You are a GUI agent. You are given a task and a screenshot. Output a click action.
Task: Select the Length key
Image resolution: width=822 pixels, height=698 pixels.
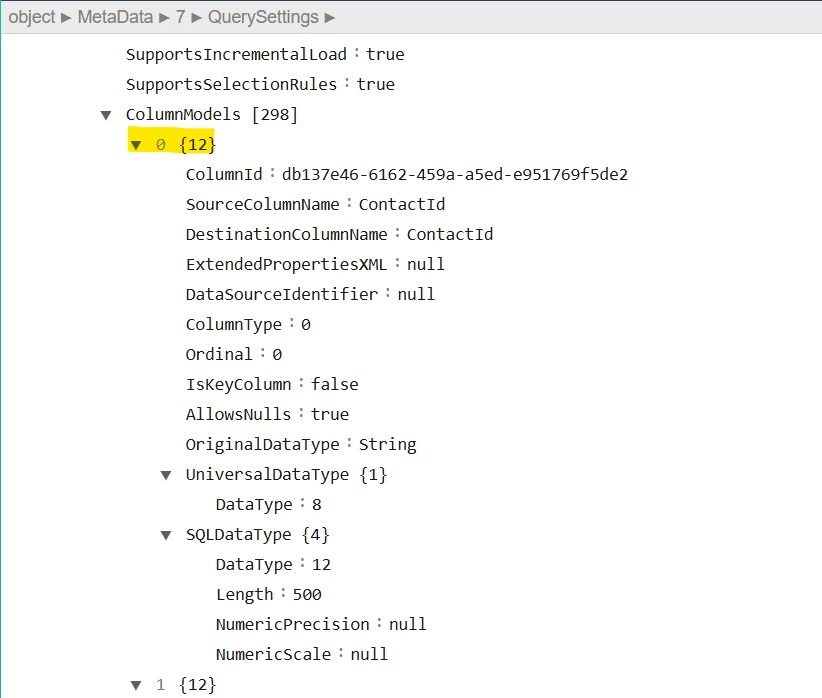tap(244, 595)
